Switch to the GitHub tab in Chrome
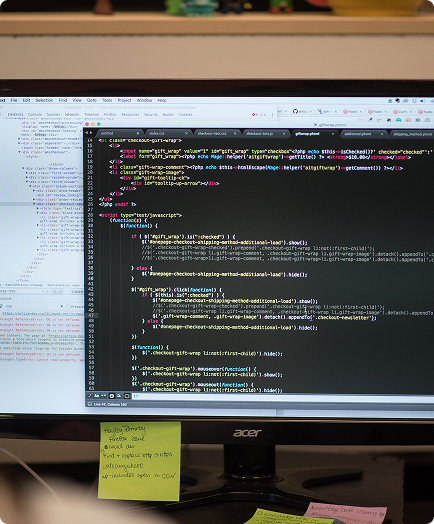This screenshot has height=524, width=434. coord(302,112)
